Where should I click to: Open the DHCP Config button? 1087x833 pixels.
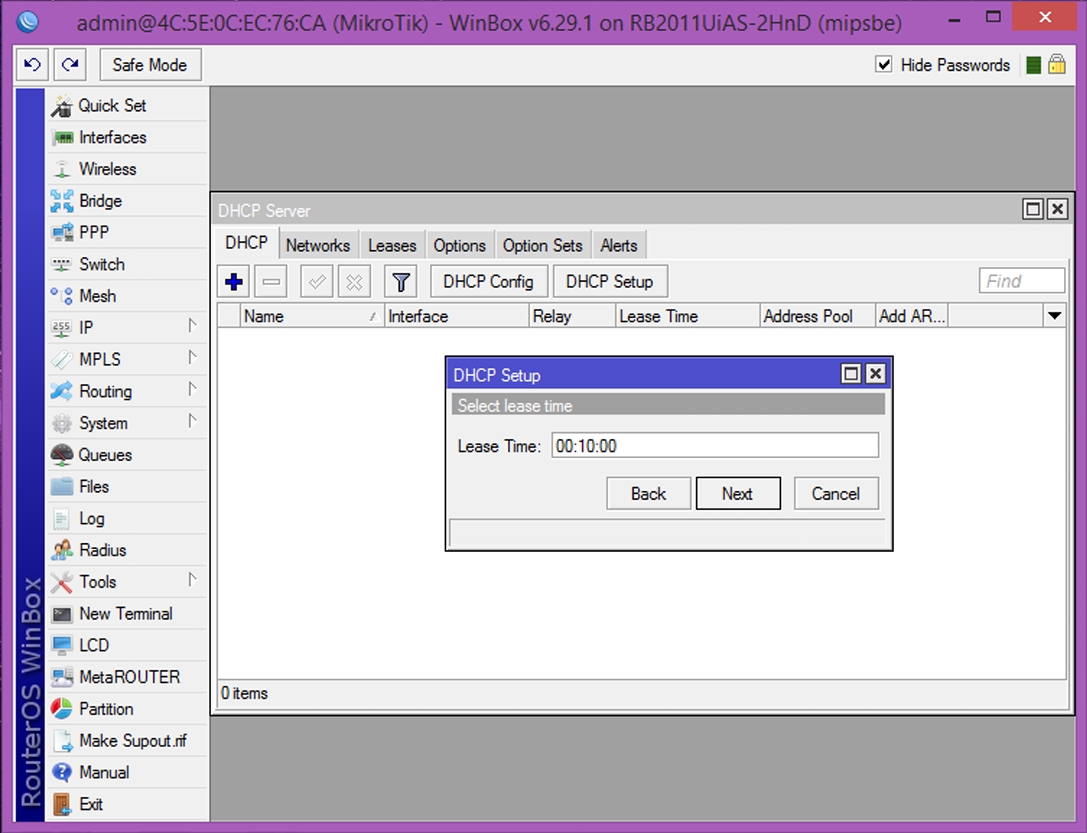(x=489, y=282)
